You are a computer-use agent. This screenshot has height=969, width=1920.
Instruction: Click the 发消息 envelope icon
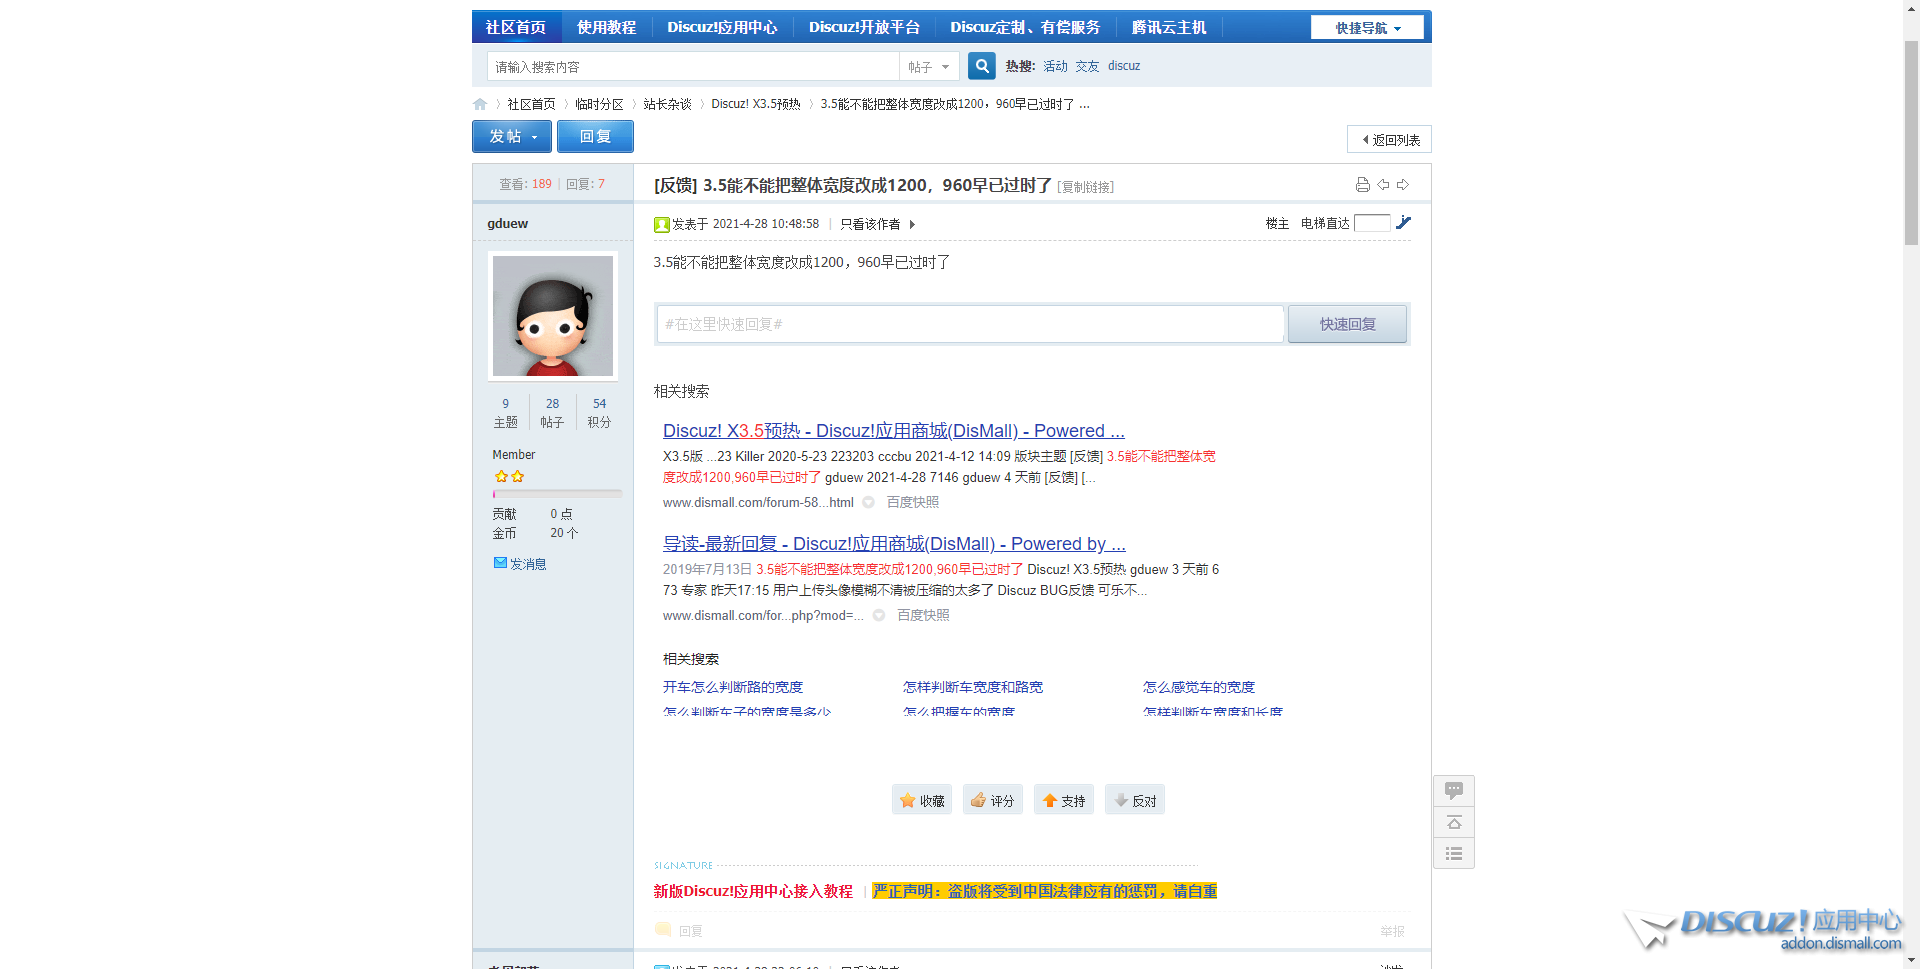pyautogui.click(x=500, y=563)
